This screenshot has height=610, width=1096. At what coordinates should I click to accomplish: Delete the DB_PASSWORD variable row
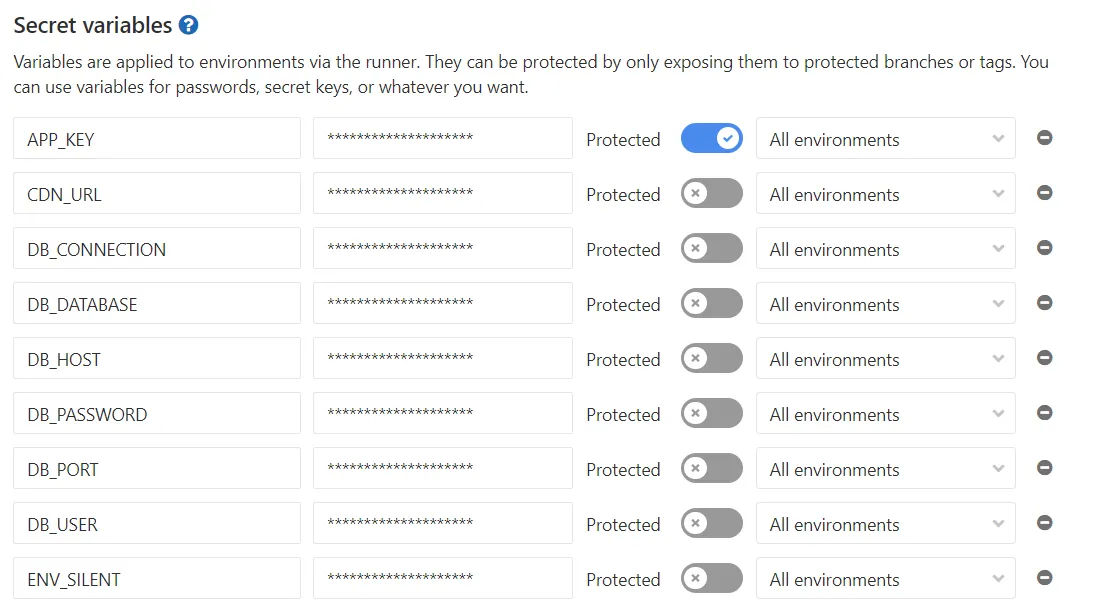1044,413
